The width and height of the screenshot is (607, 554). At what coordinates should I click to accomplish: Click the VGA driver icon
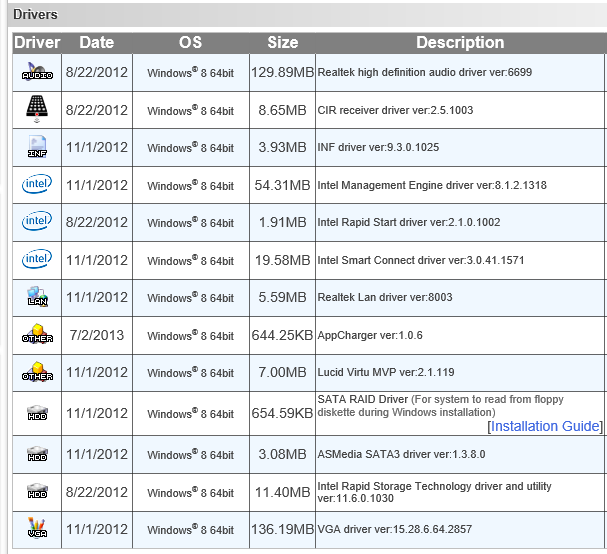pyautogui.click(x=37, y=528)
